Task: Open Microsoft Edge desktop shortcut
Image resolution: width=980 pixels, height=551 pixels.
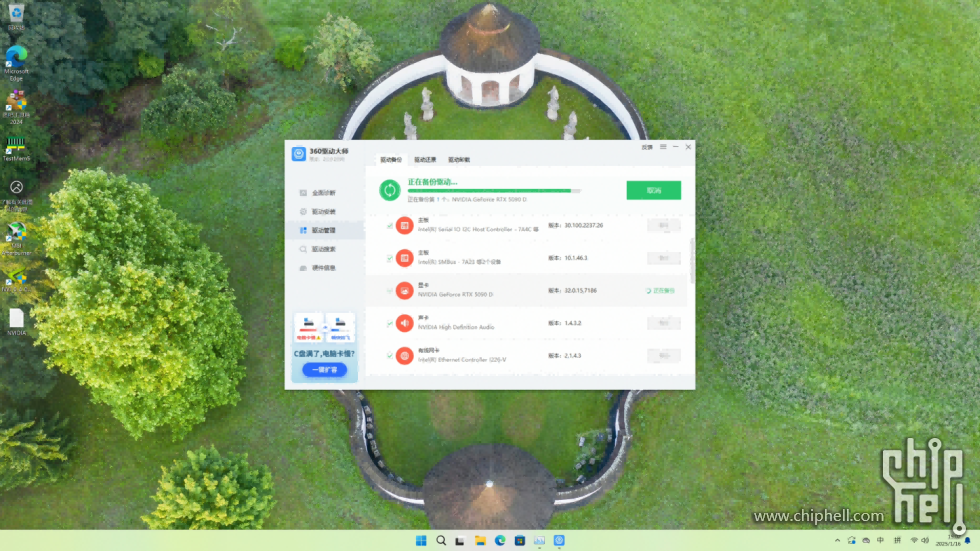Action: pos(17,58)
